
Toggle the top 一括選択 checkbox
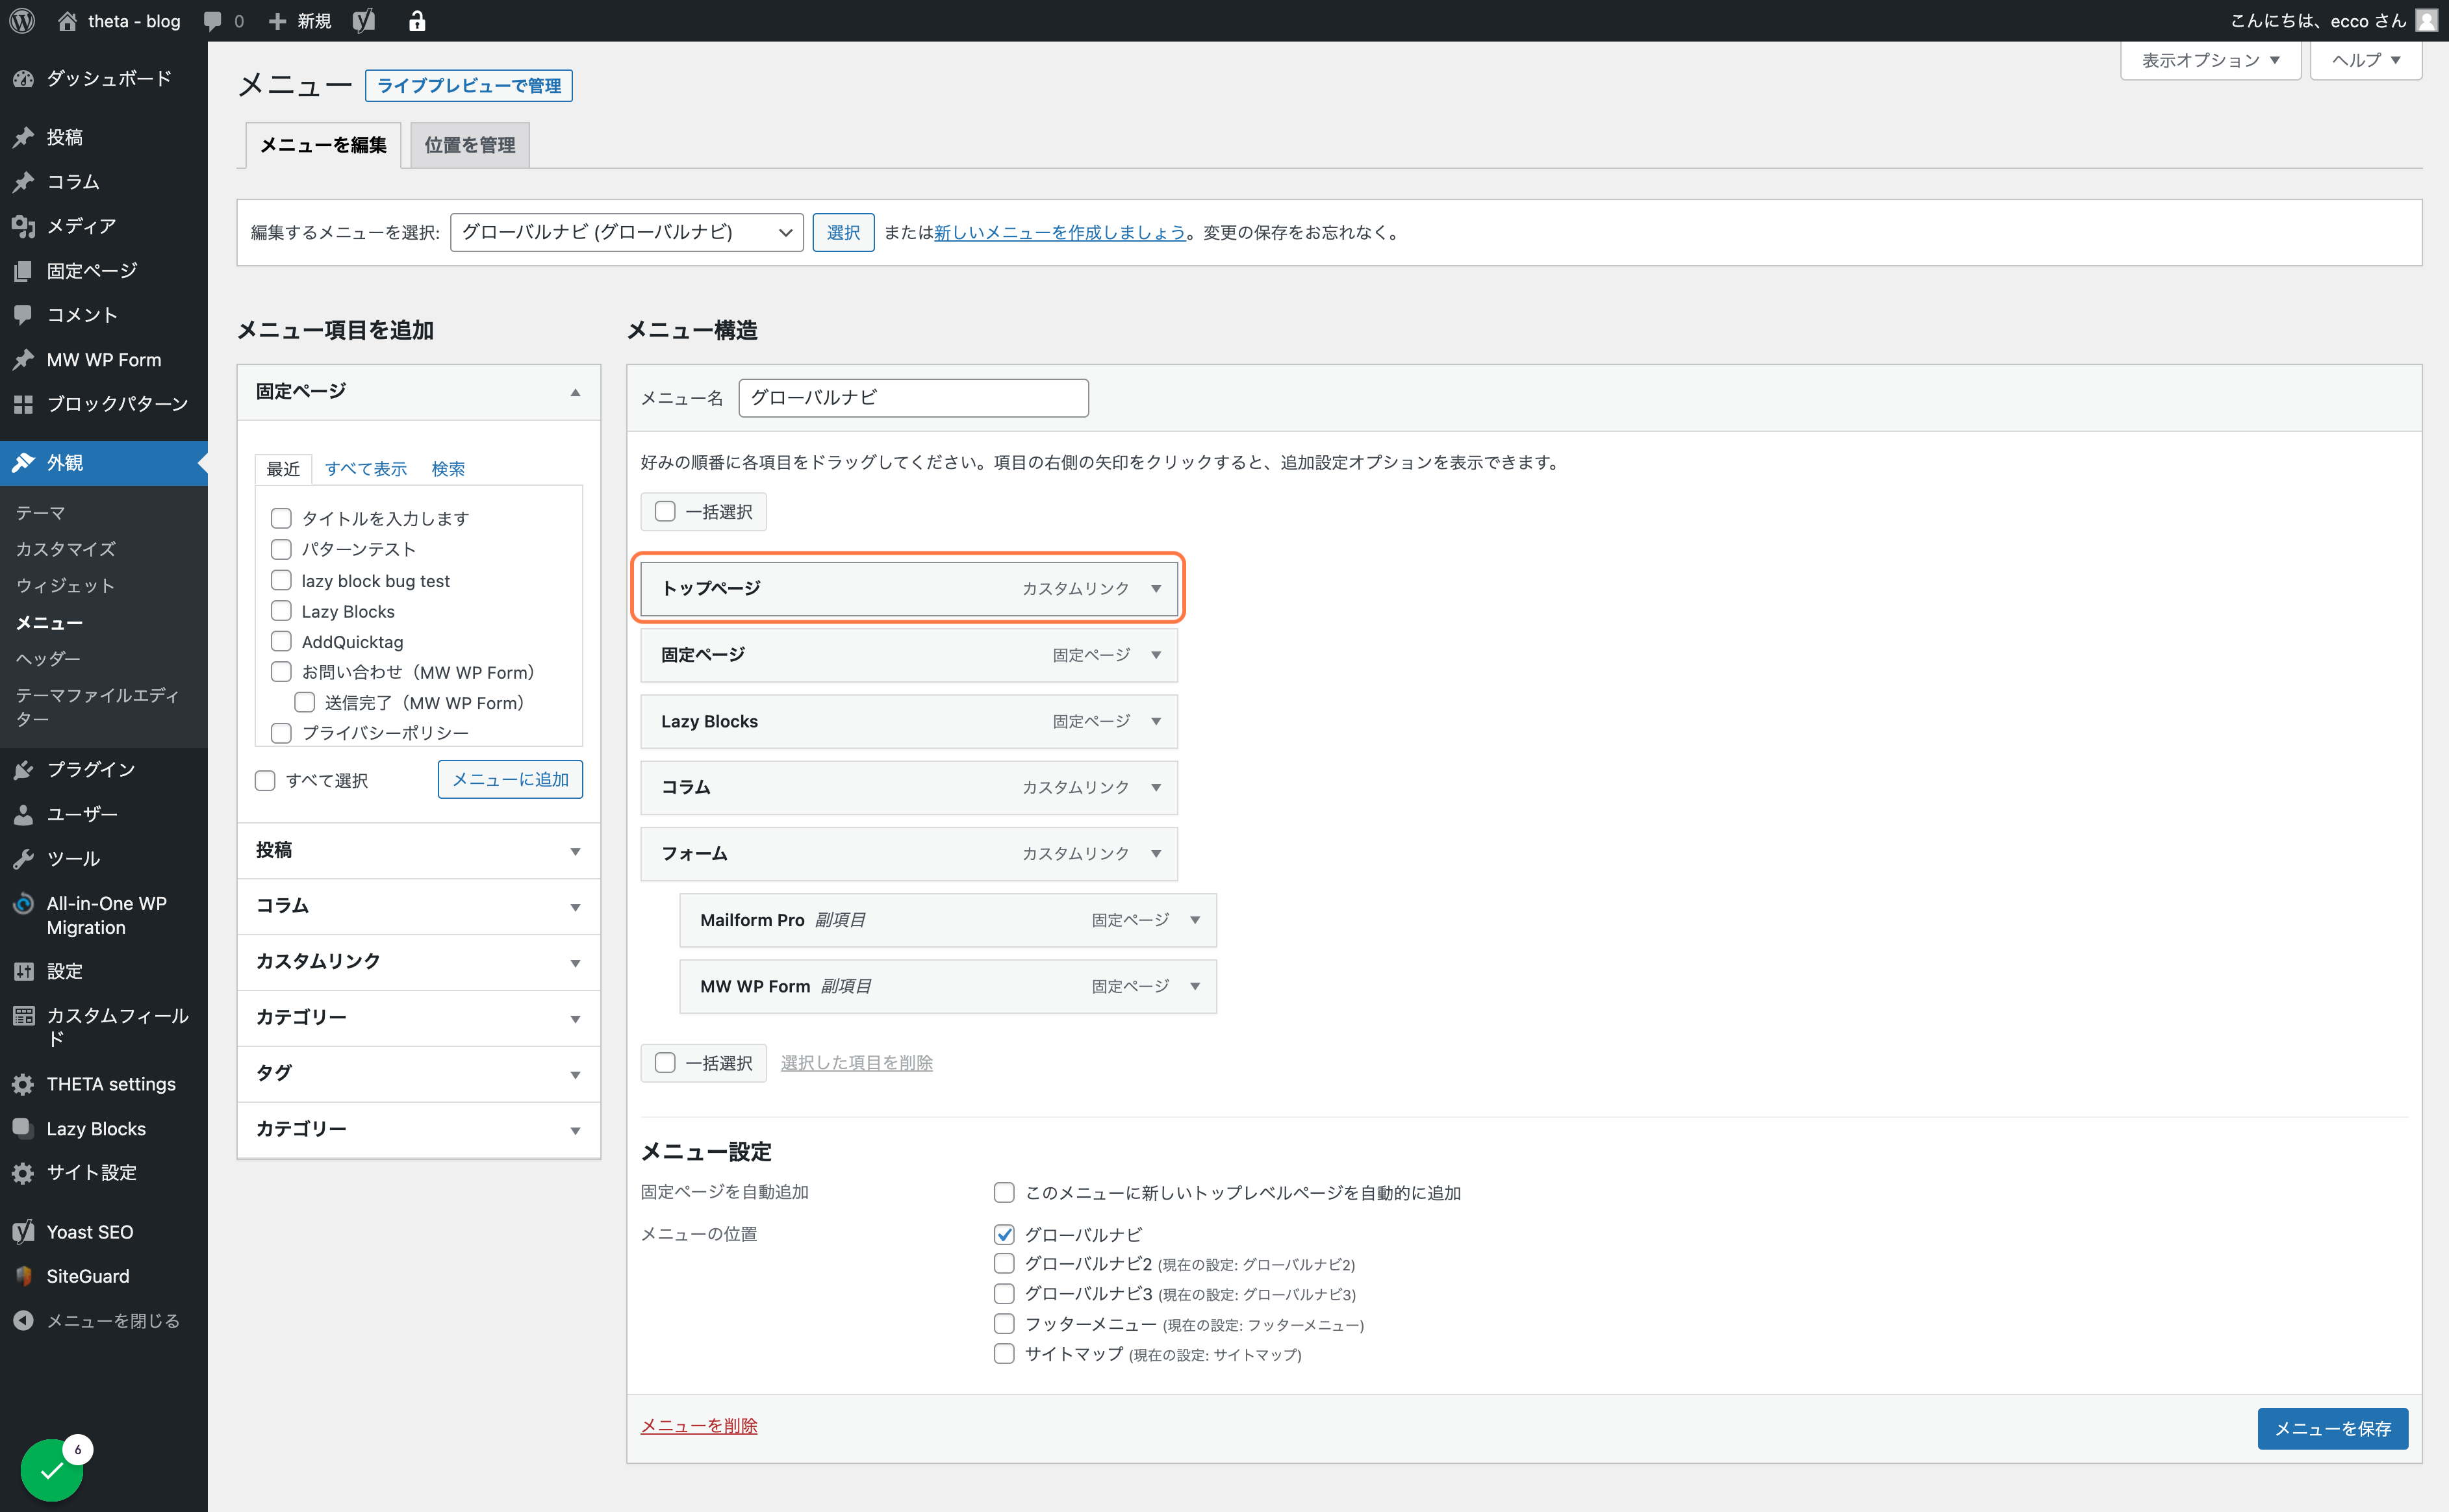coord(665,512)
